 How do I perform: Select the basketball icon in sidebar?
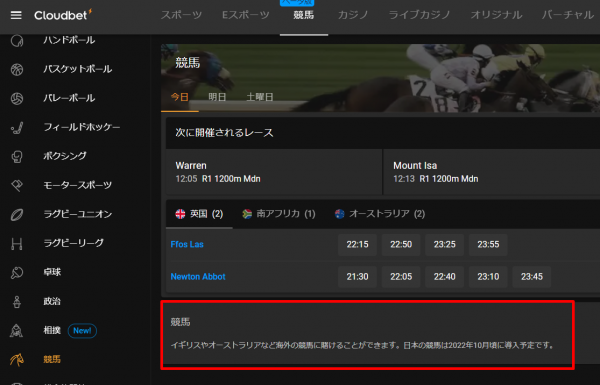[x=17, y=69]
